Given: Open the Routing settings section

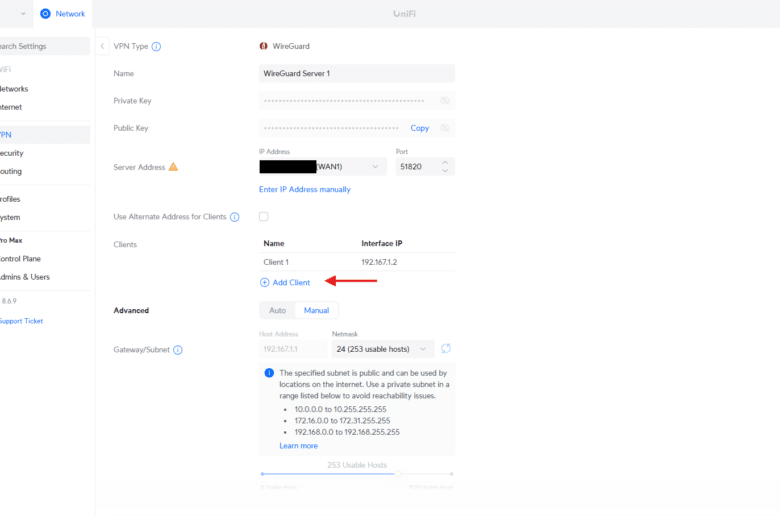Looking at the screenshot, I should click(x=11, y=171).
